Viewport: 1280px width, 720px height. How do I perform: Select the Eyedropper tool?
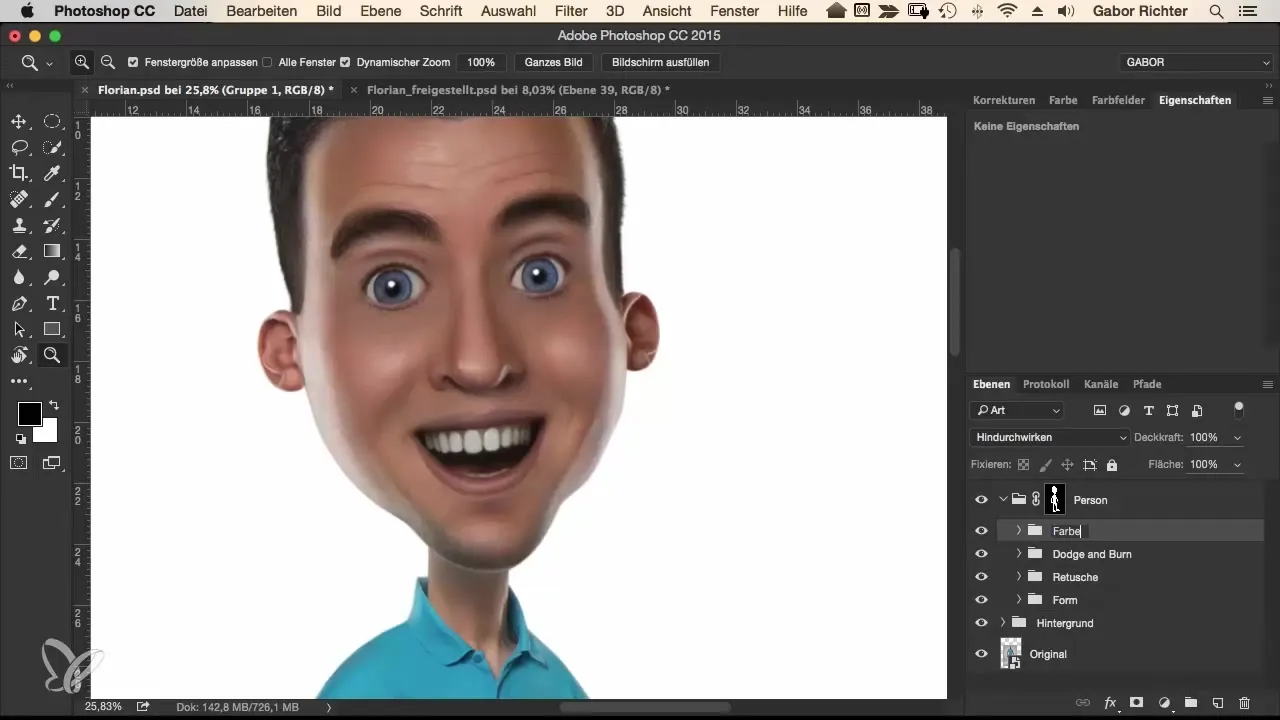[52, 173]
